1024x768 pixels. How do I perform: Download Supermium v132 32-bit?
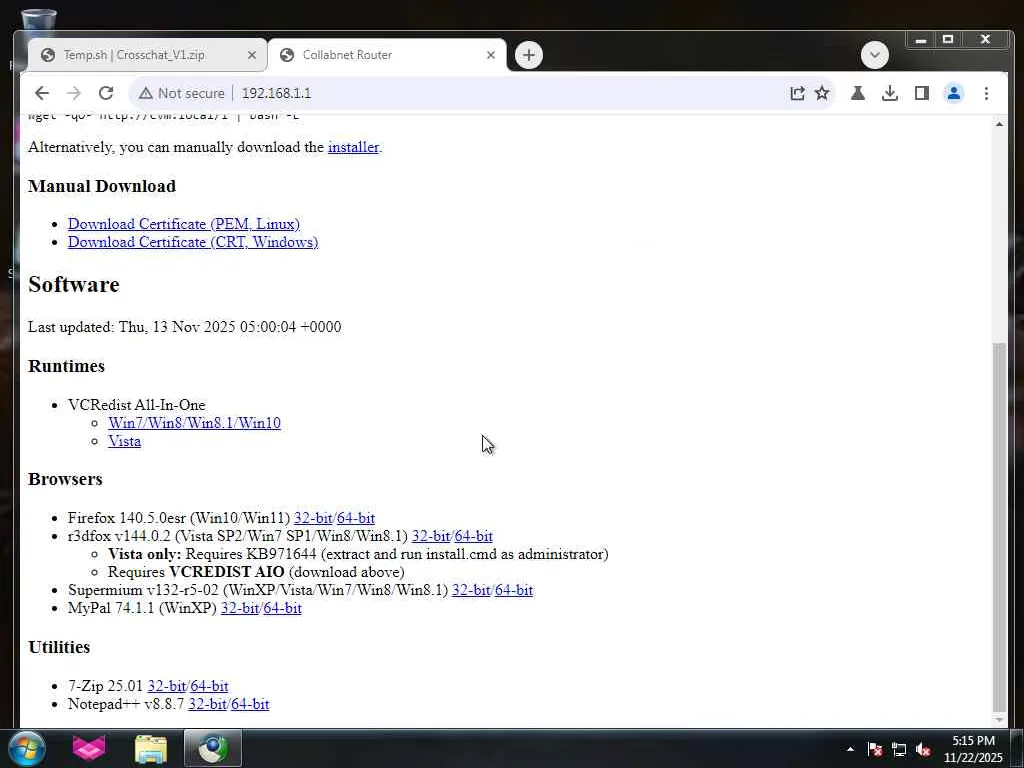pos(471,590)
